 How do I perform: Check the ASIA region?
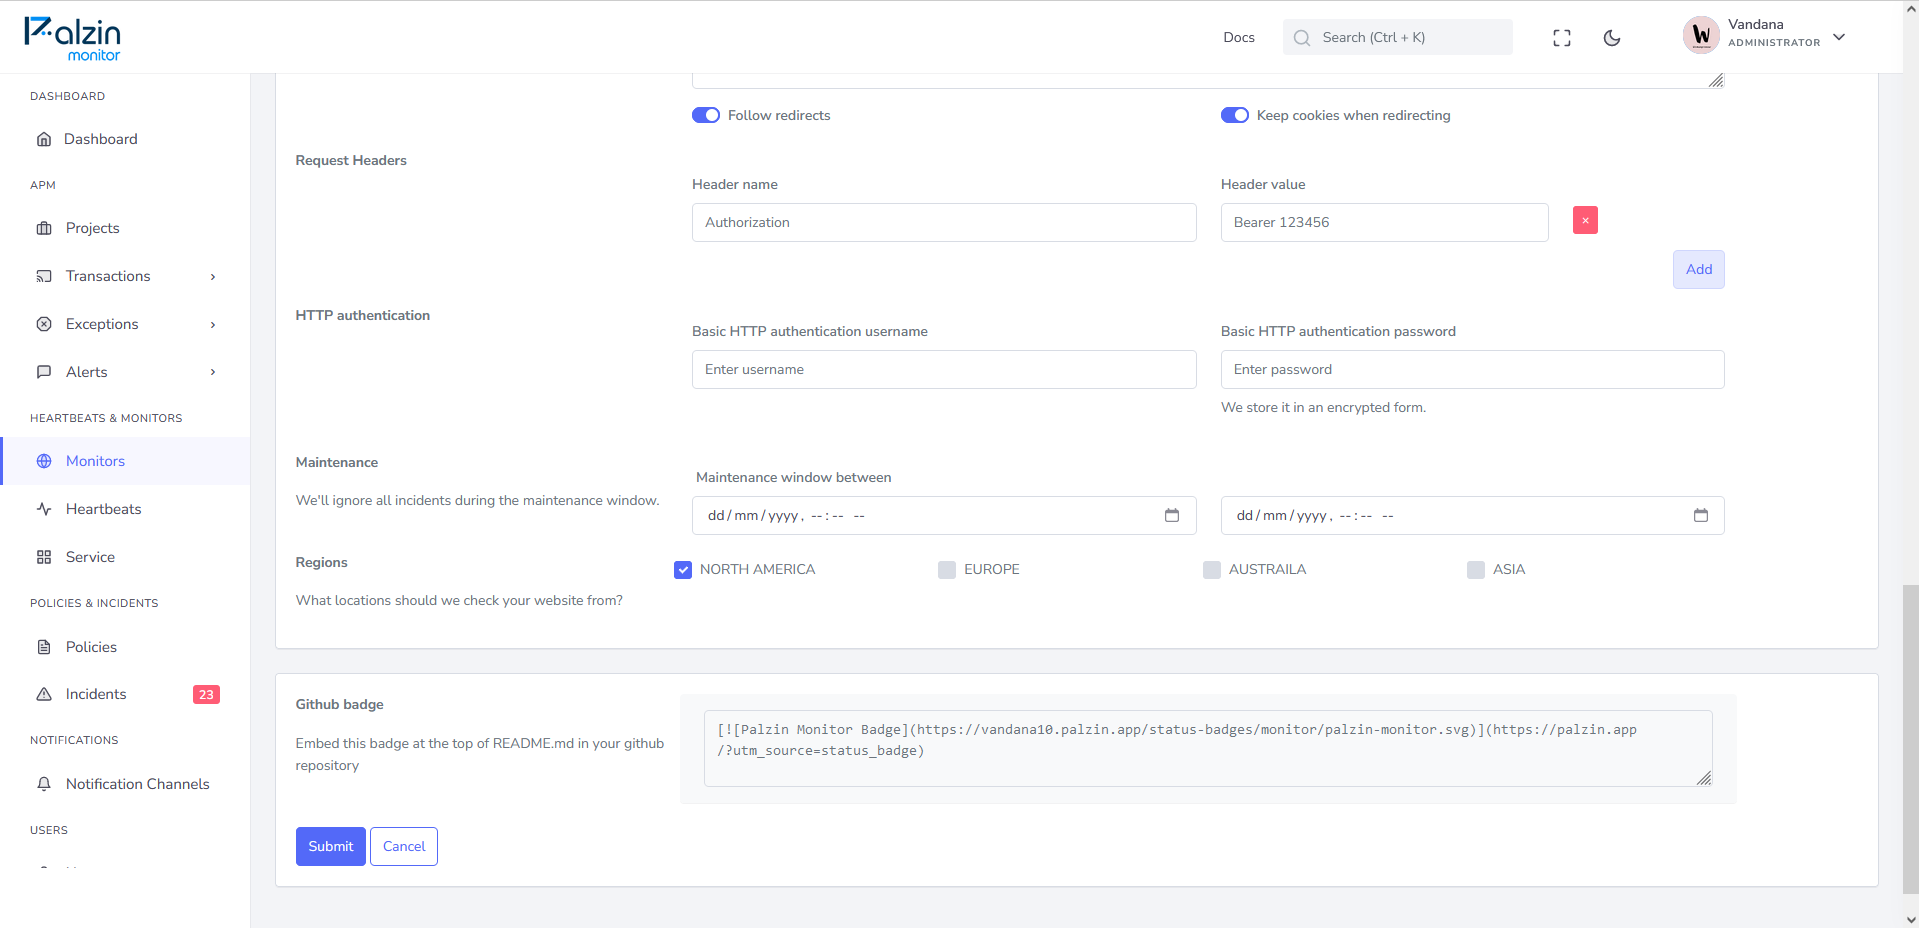(x=1476, y=570)
